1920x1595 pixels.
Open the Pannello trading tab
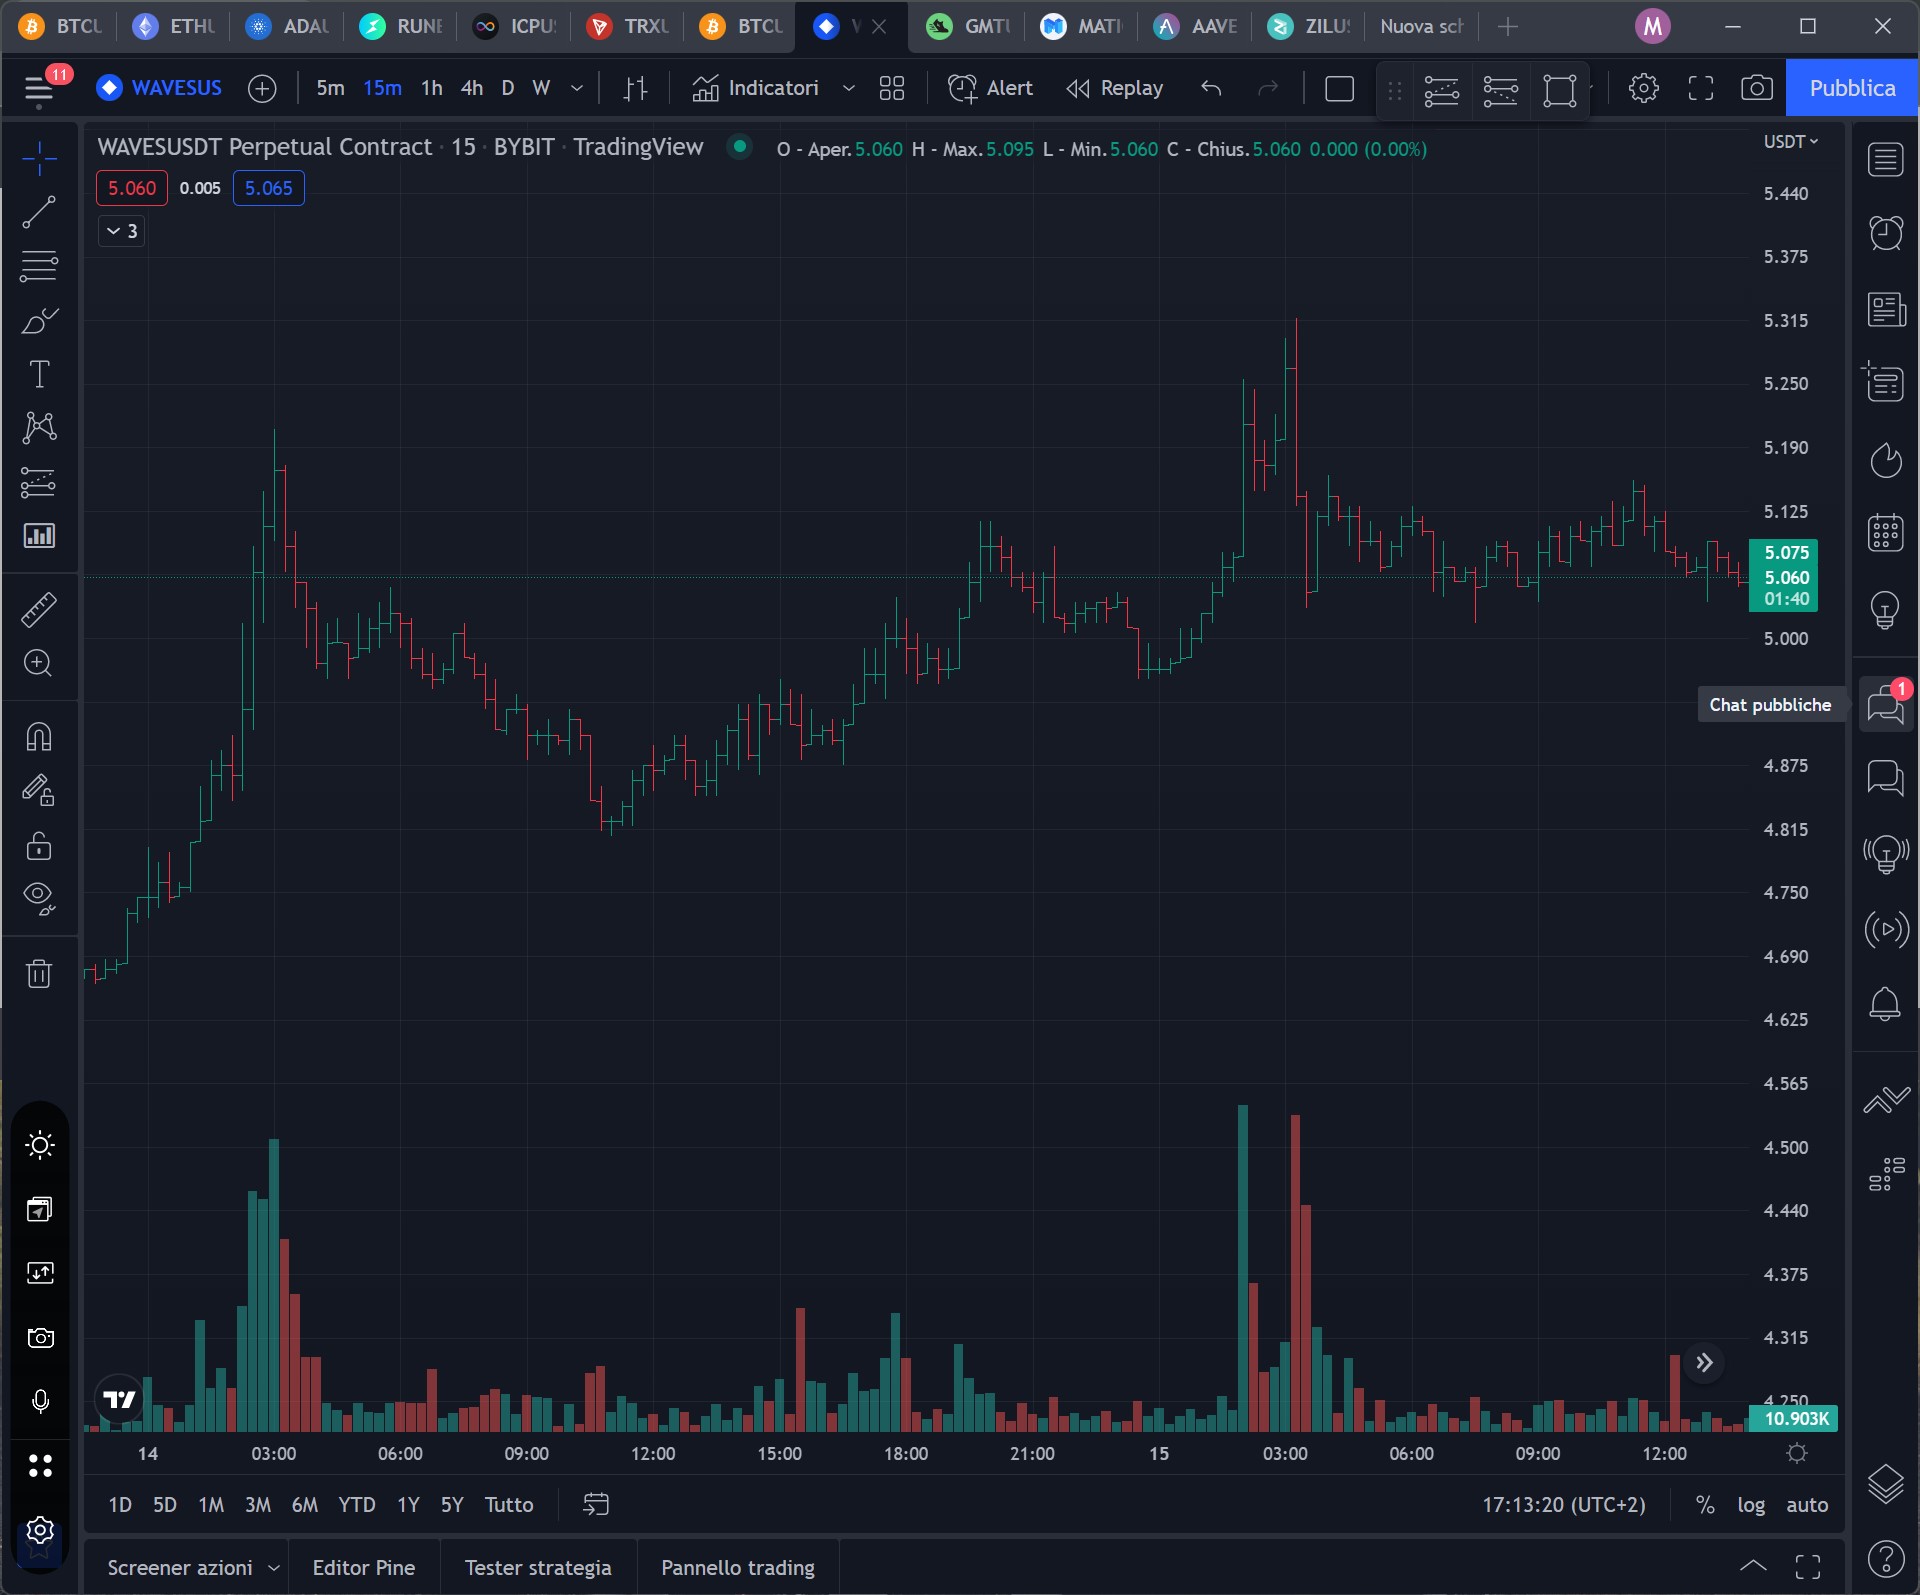click(x=738, y=1567)
